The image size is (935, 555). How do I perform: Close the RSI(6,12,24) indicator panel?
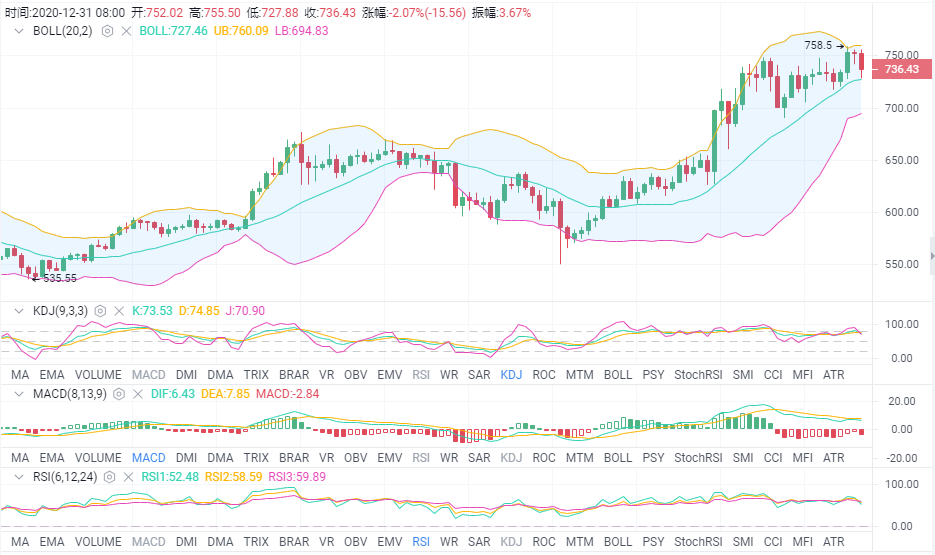128,476
